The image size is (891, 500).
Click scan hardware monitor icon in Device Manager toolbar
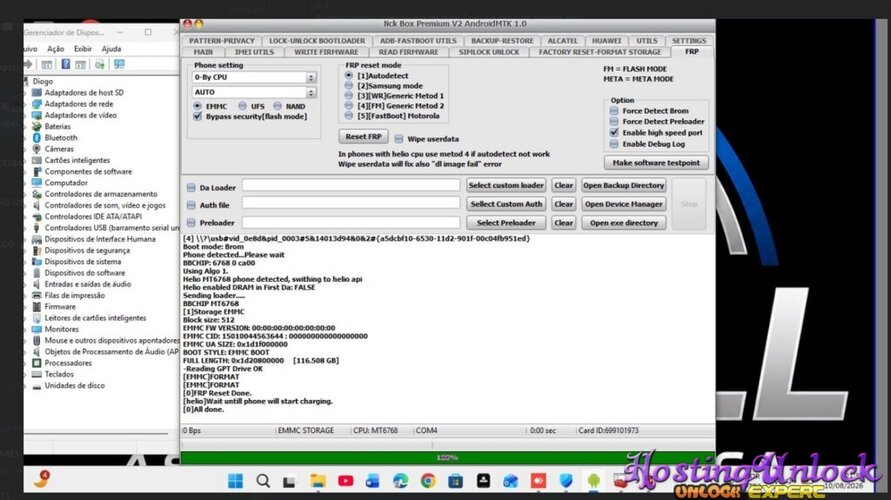(119, 64)
